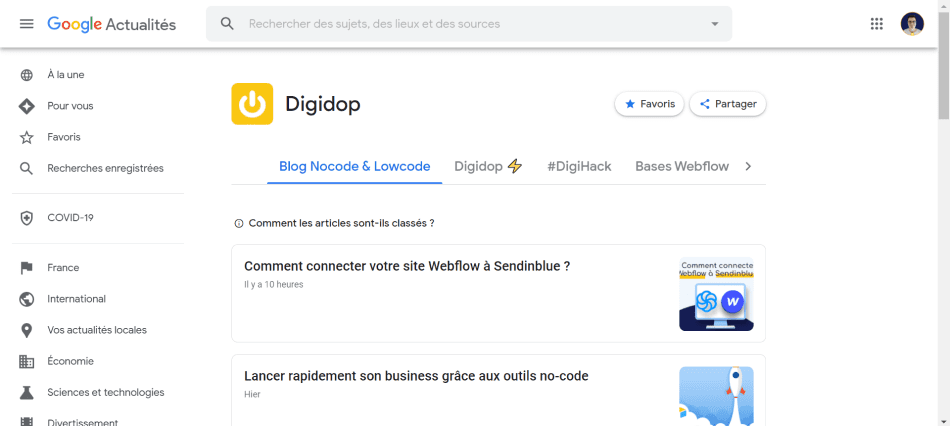Viewport: 950px width, 427px height.
Task: Click the Partager button
Action: pyautogui.click(x=728, y=104)
